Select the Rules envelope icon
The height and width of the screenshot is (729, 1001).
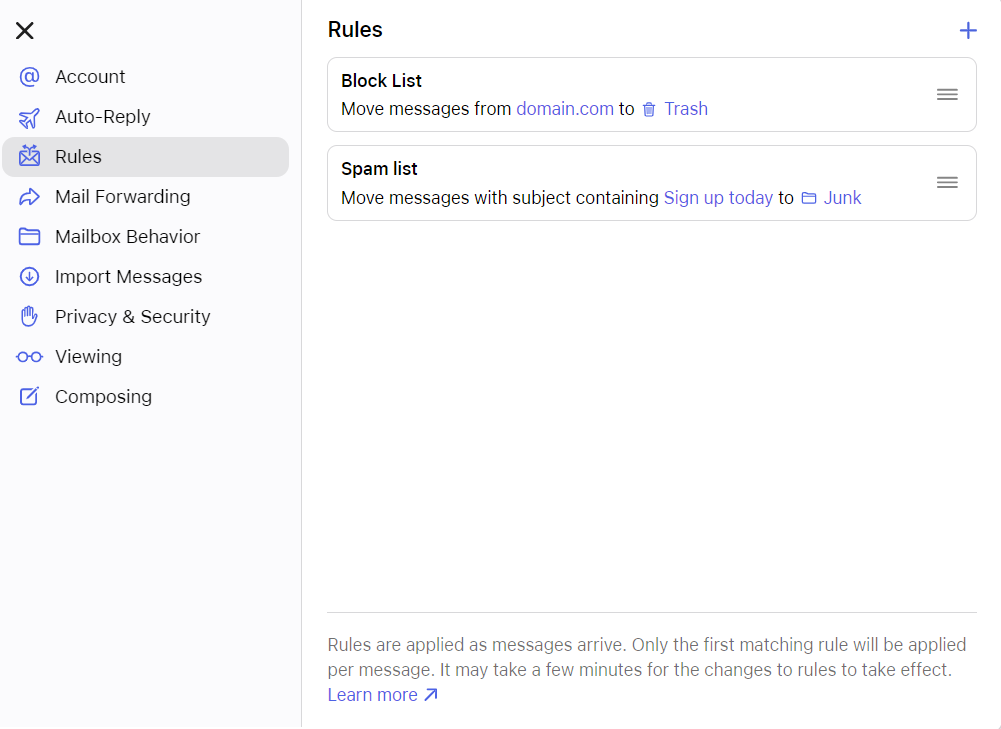[29, 156]
